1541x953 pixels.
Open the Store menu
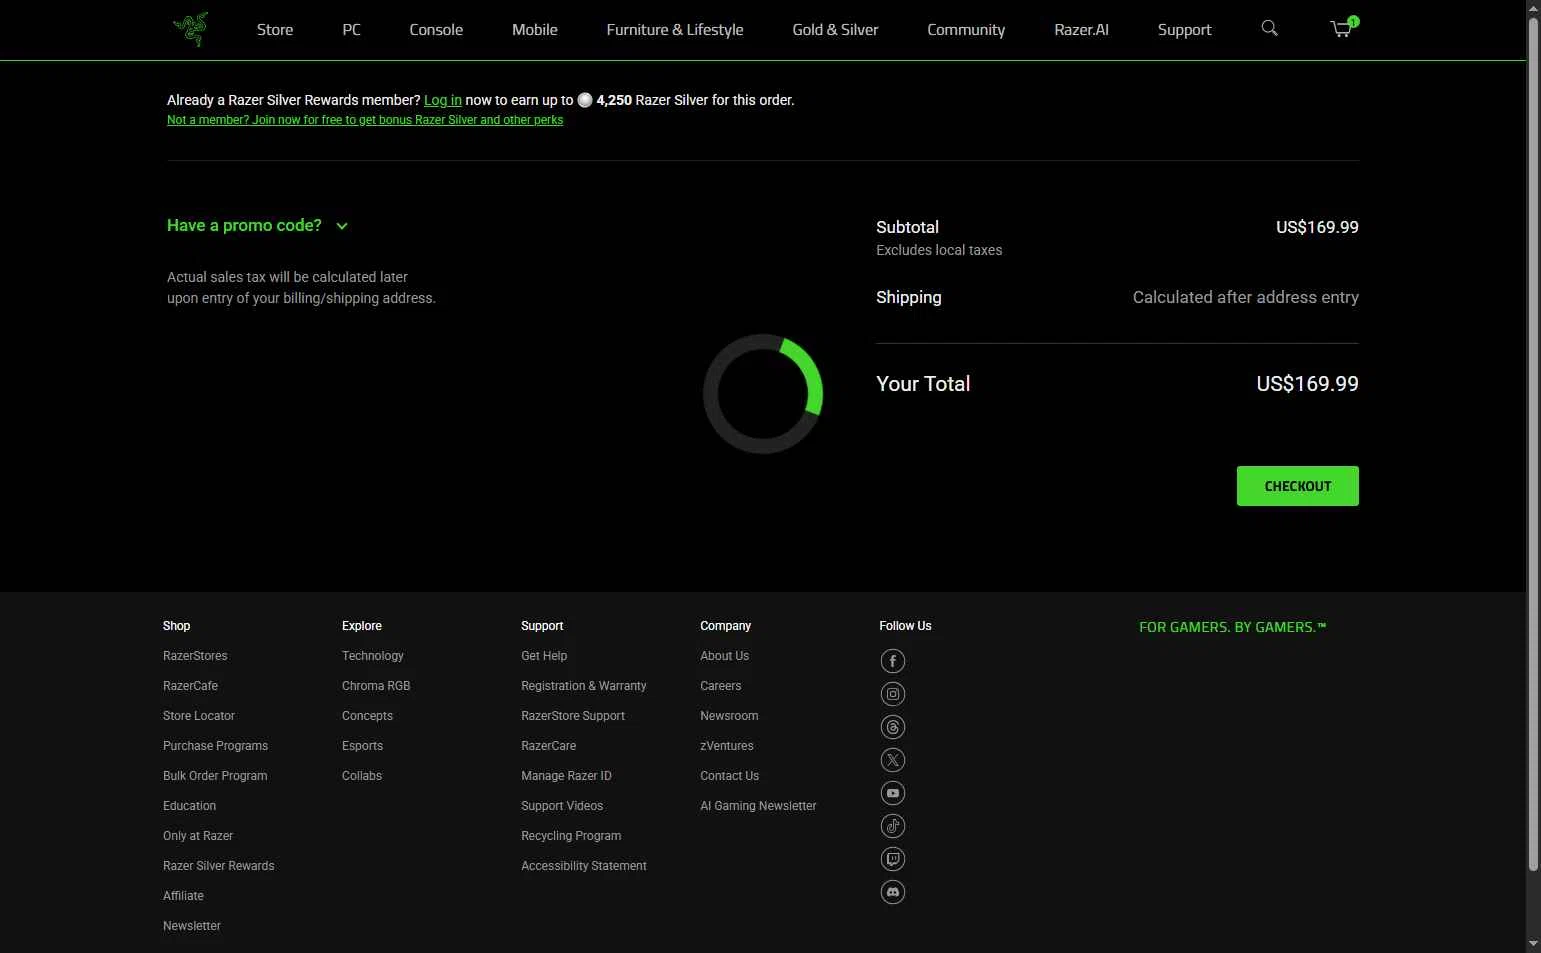pyautogui.click(x=275, y=30)
